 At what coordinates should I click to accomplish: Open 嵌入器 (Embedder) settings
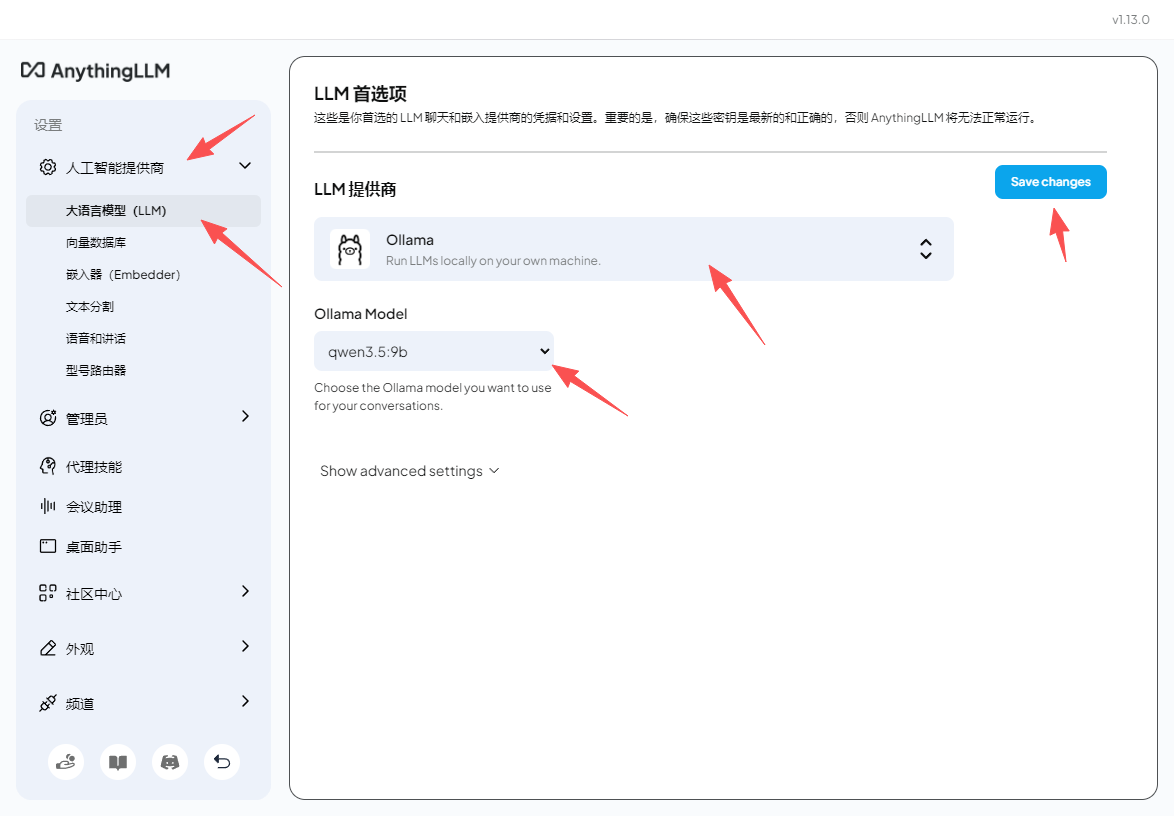pos(123,275)
